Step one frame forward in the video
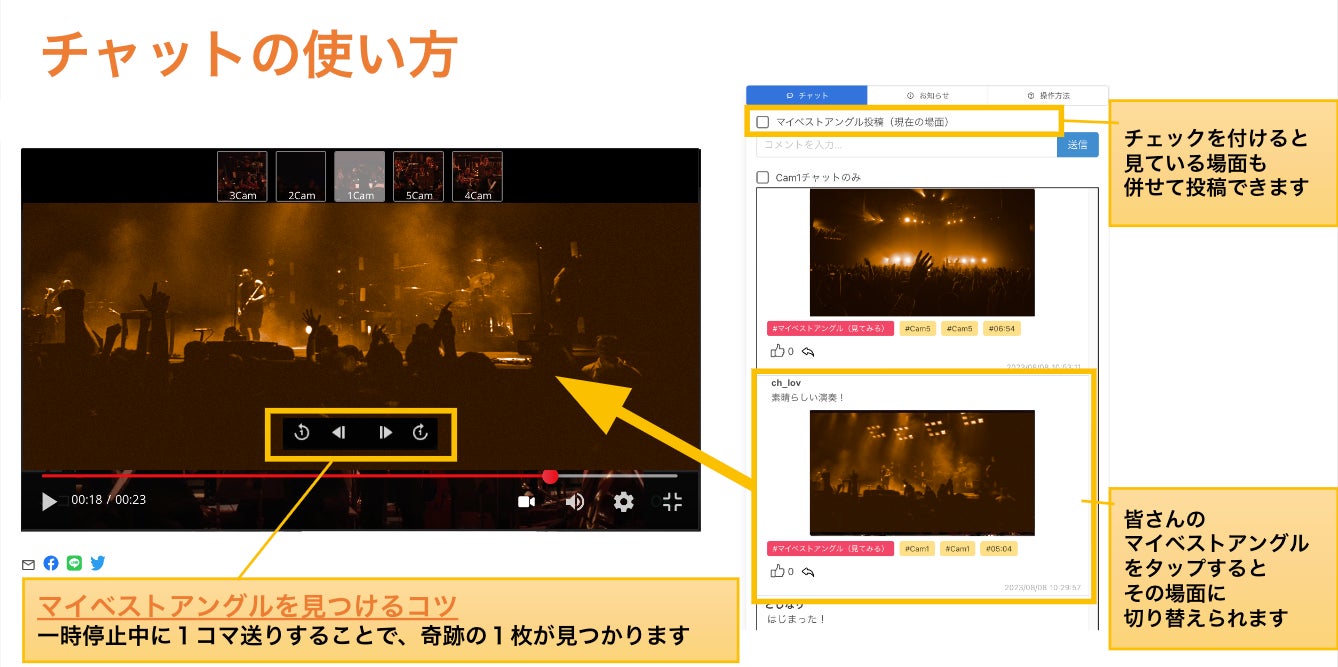 point(385,433)
